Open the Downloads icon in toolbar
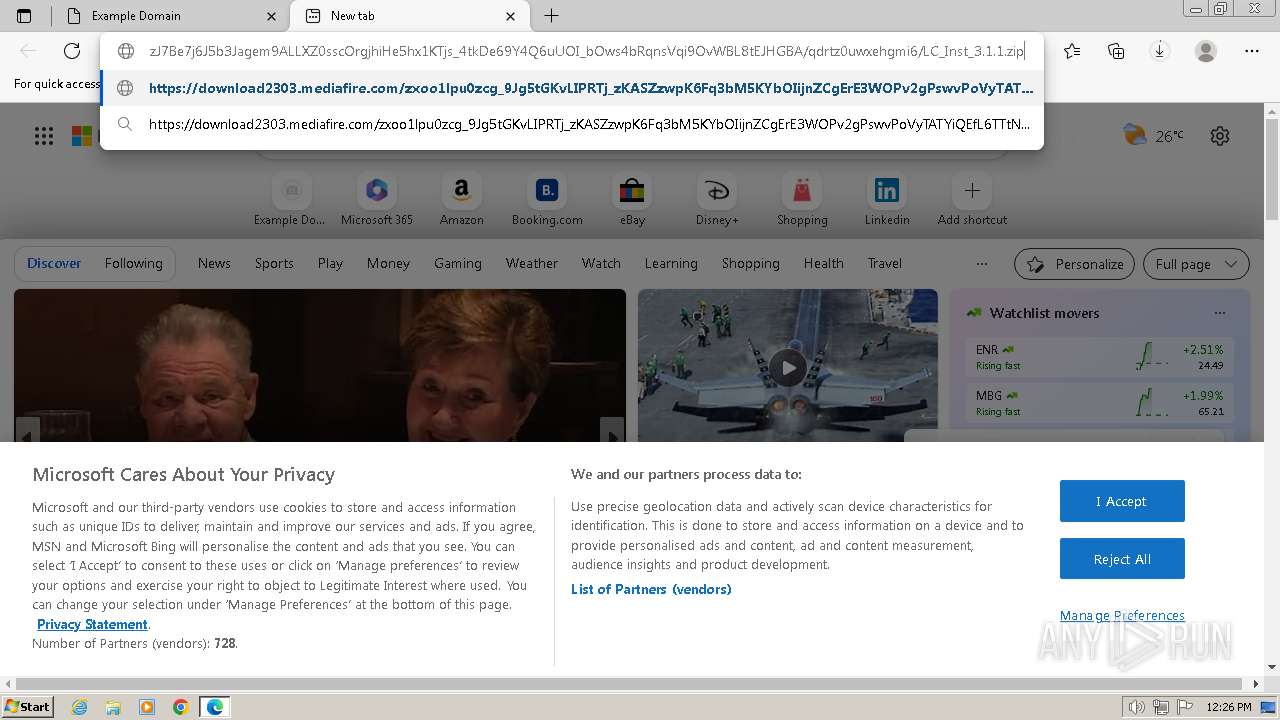Viewport: 1280px width, 720px height. pyautogui.click(x=1160, y=51)
